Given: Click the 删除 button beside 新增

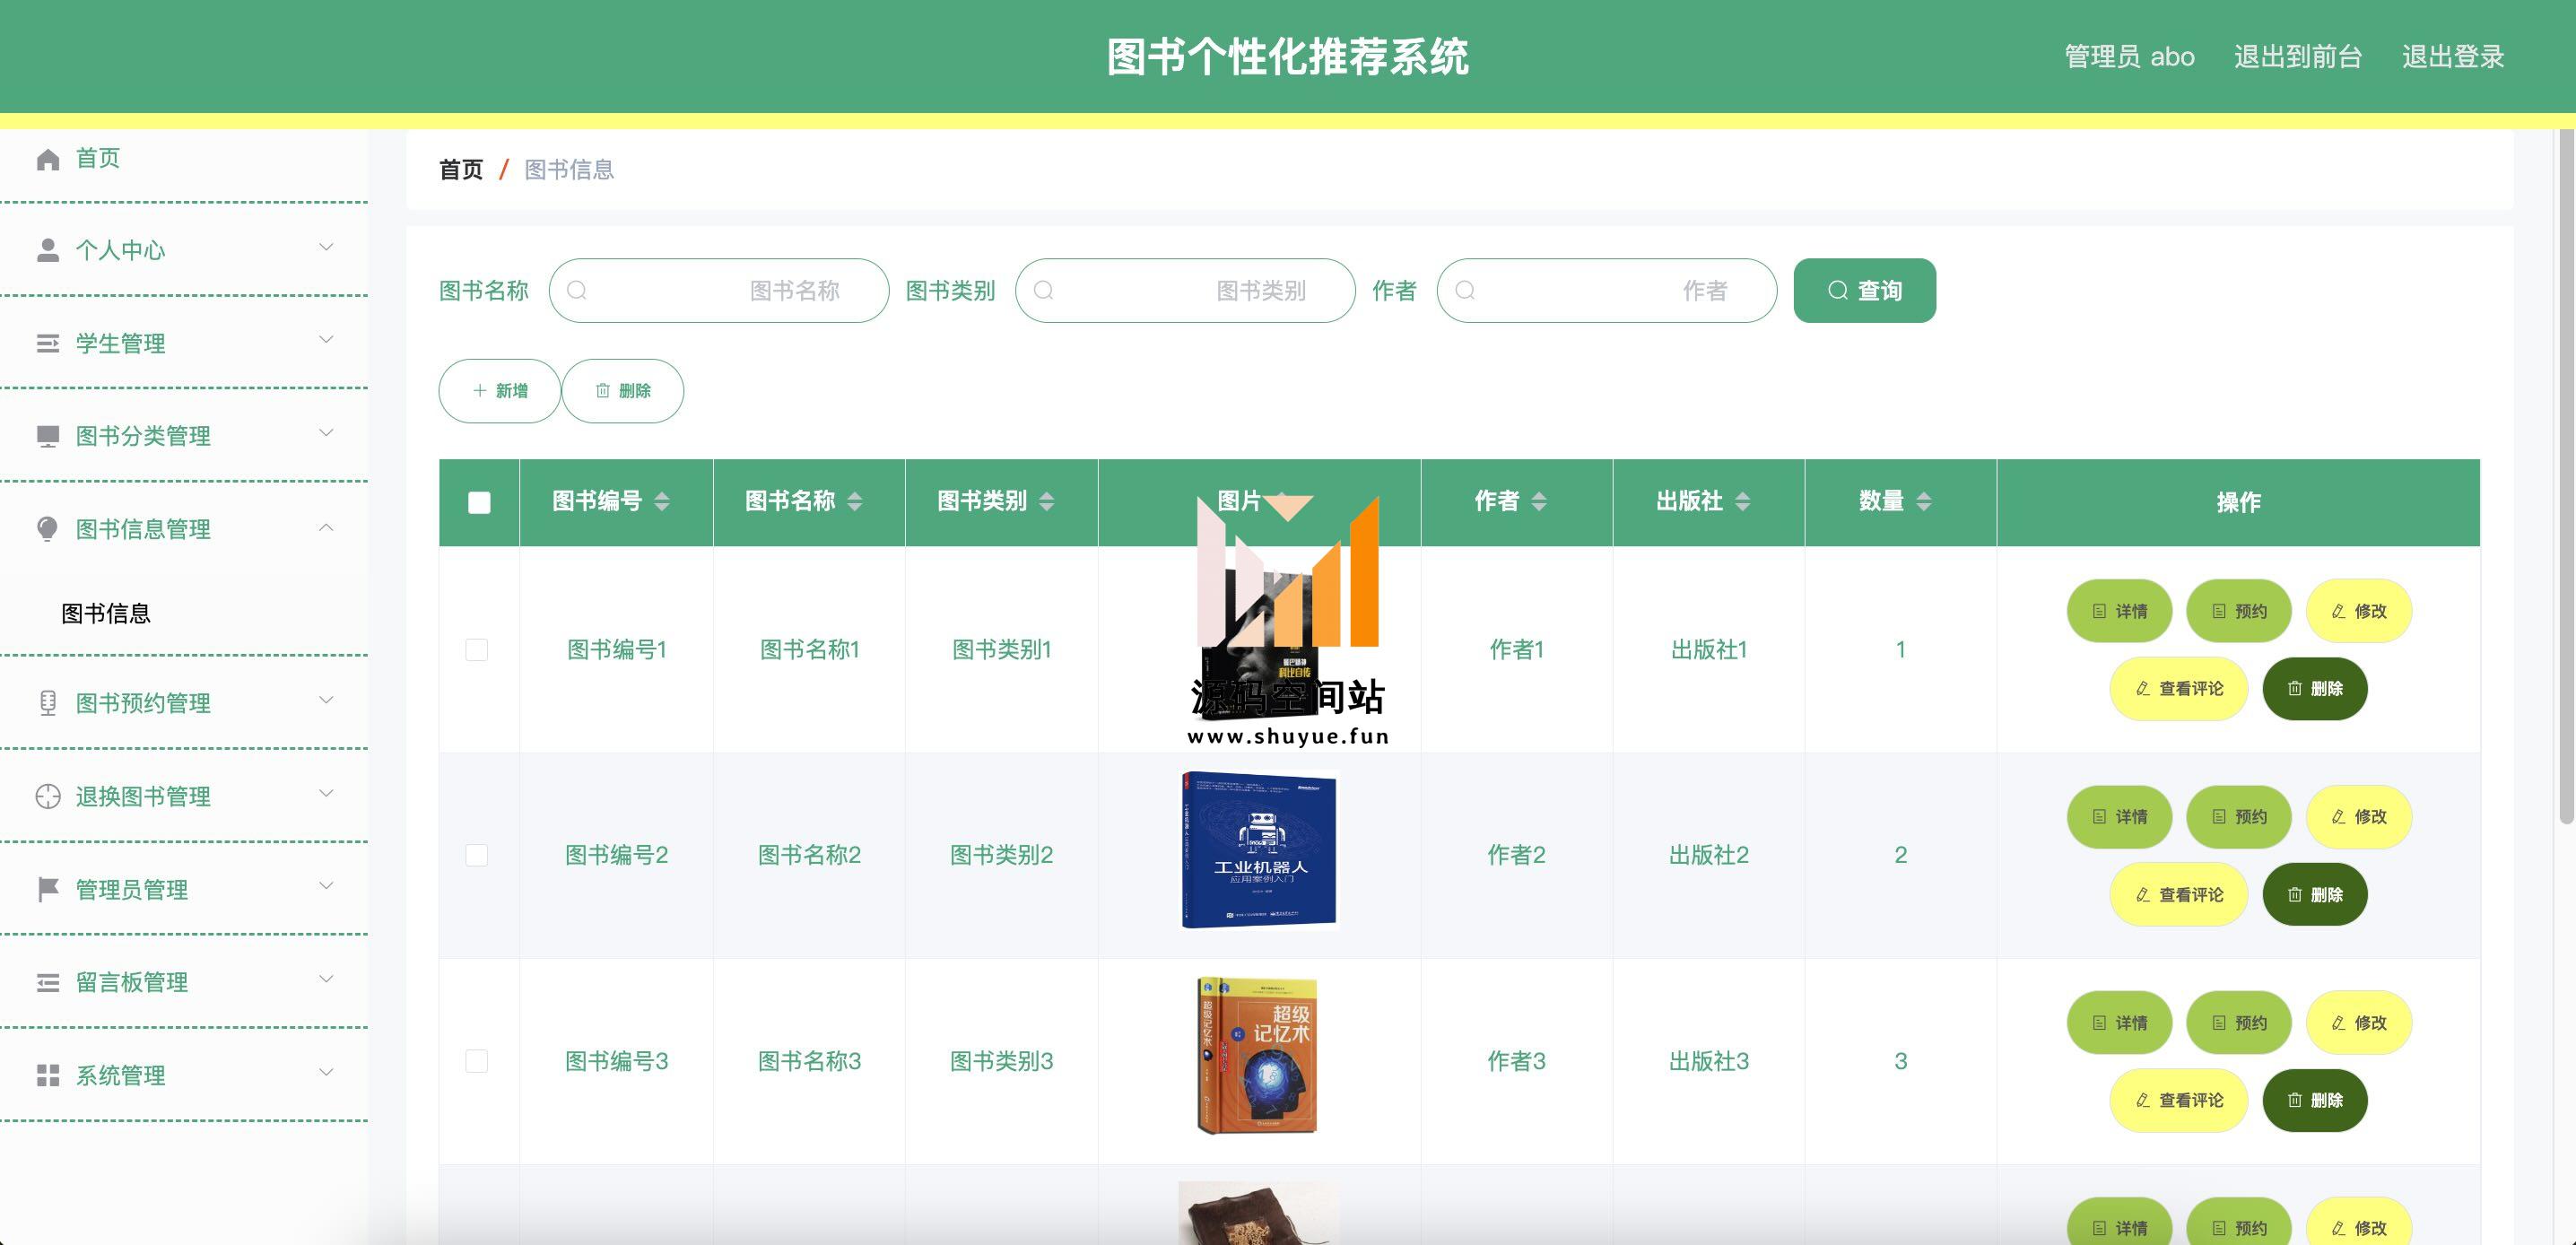Looking at the screenshot, I should coord(622,391).
